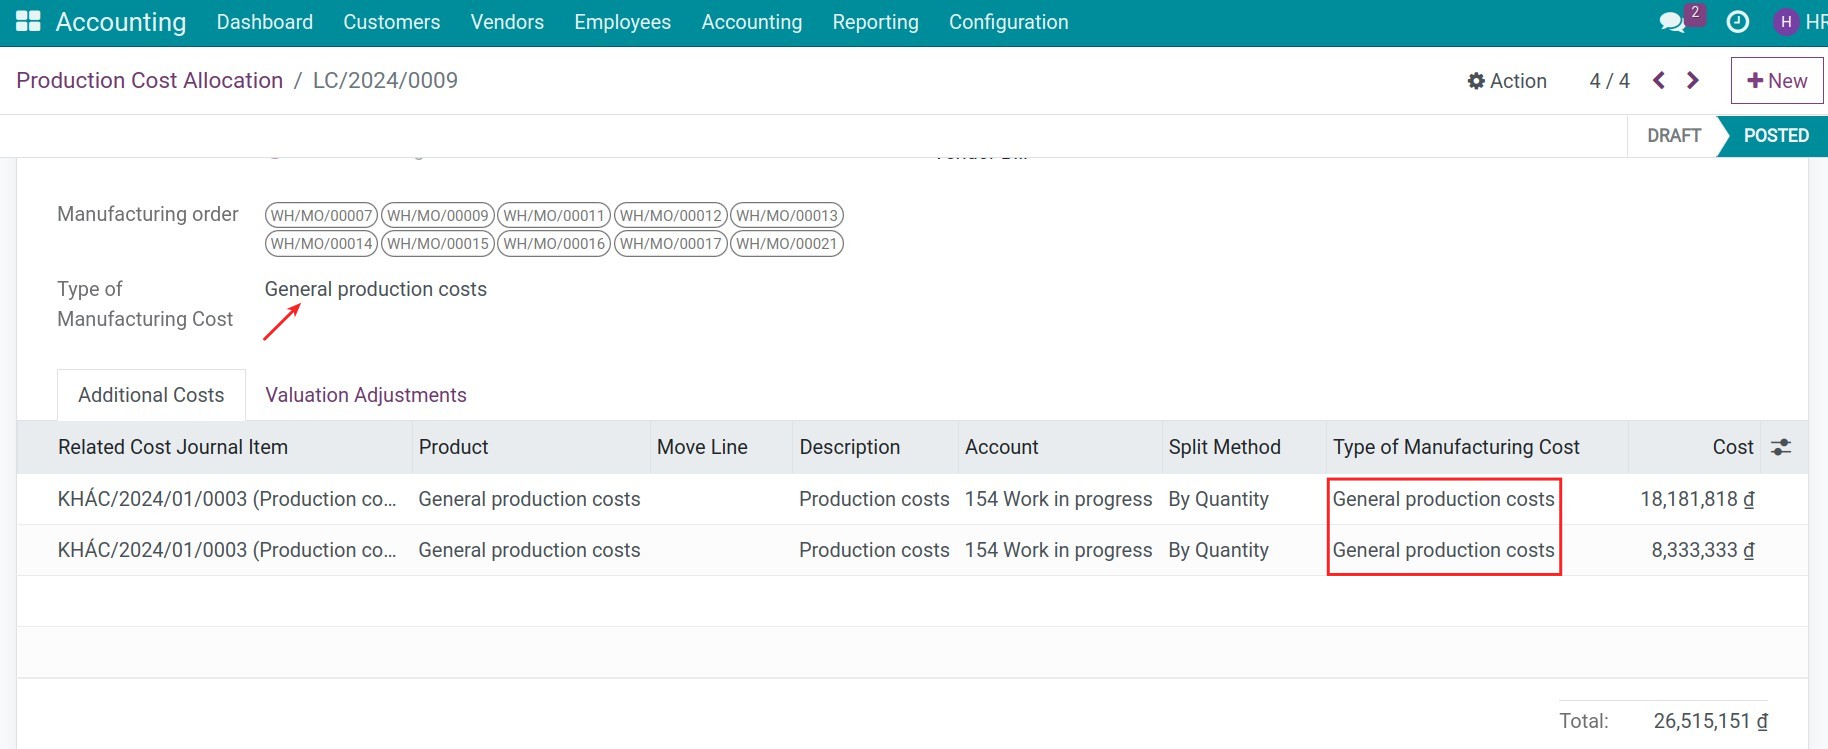Open manufacturing order tag WH/MO/00015
Viewport: 1828px width, 749px height.
[438, 243]
